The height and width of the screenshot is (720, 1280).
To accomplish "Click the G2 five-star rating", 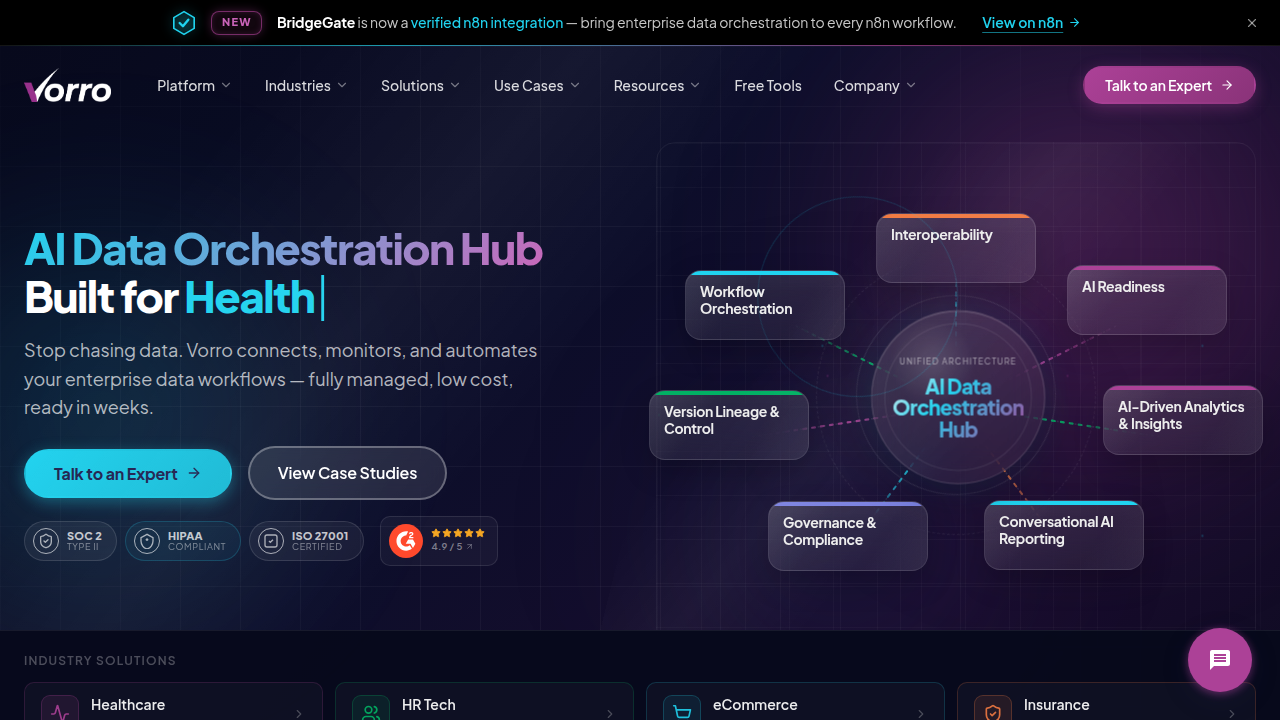I will (x=458, y=533).
